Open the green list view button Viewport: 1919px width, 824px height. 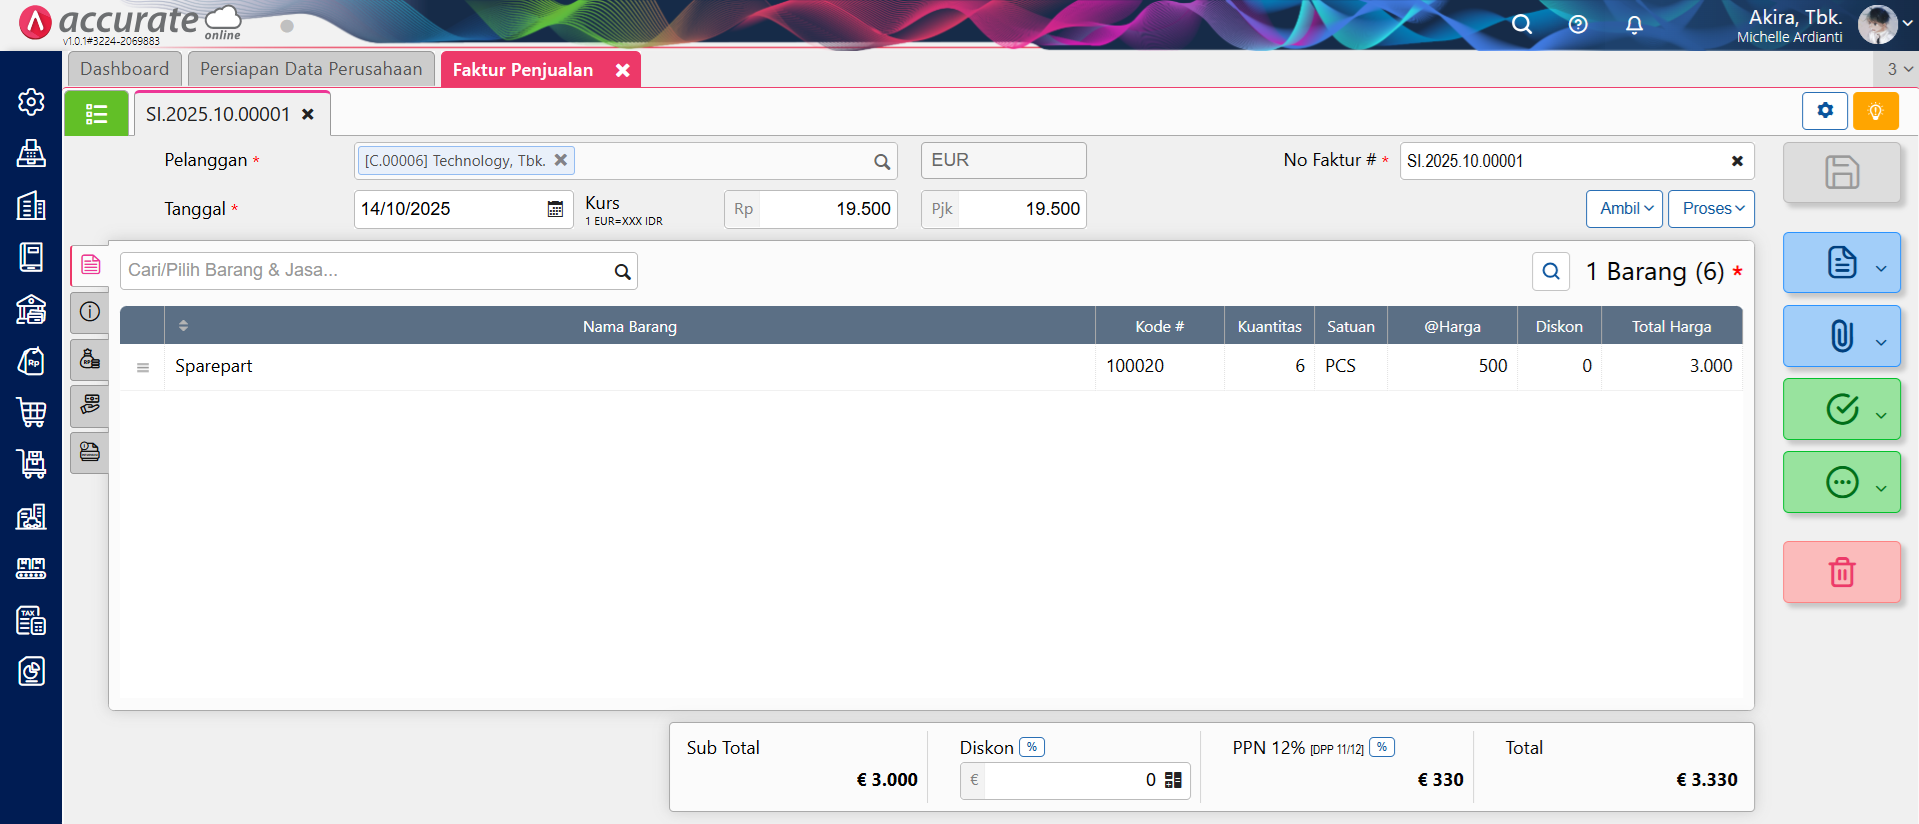coord(96,114)
